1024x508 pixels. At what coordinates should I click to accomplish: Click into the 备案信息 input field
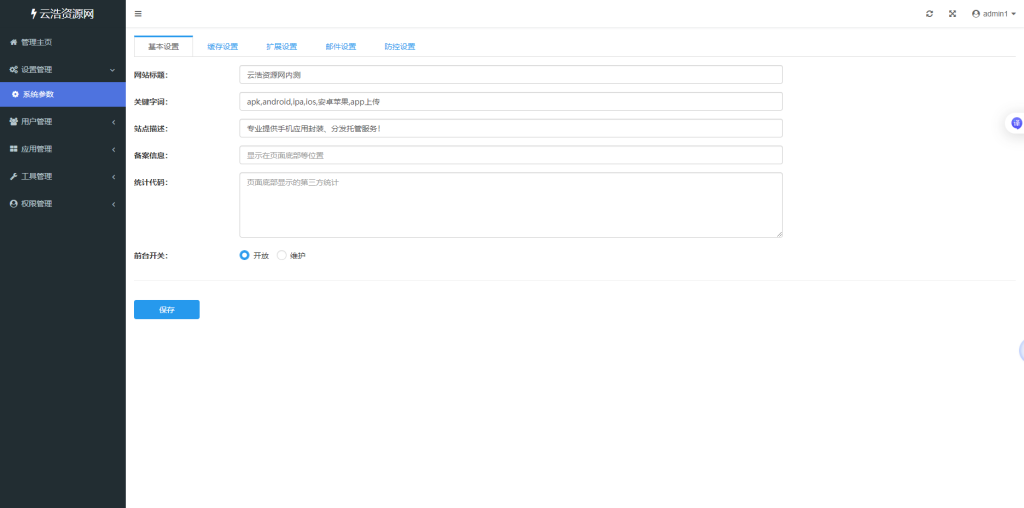point(510,155)
